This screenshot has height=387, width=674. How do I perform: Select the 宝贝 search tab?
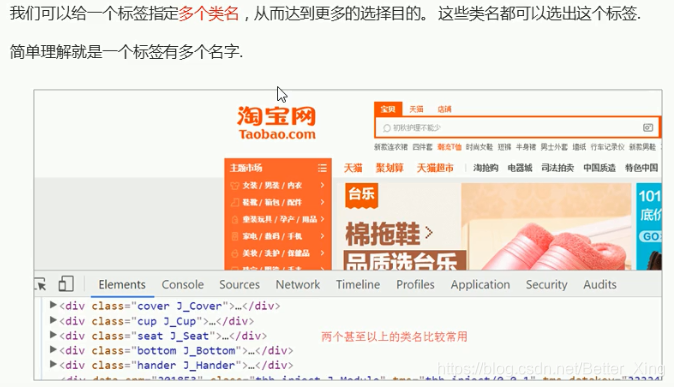(388, 109)
